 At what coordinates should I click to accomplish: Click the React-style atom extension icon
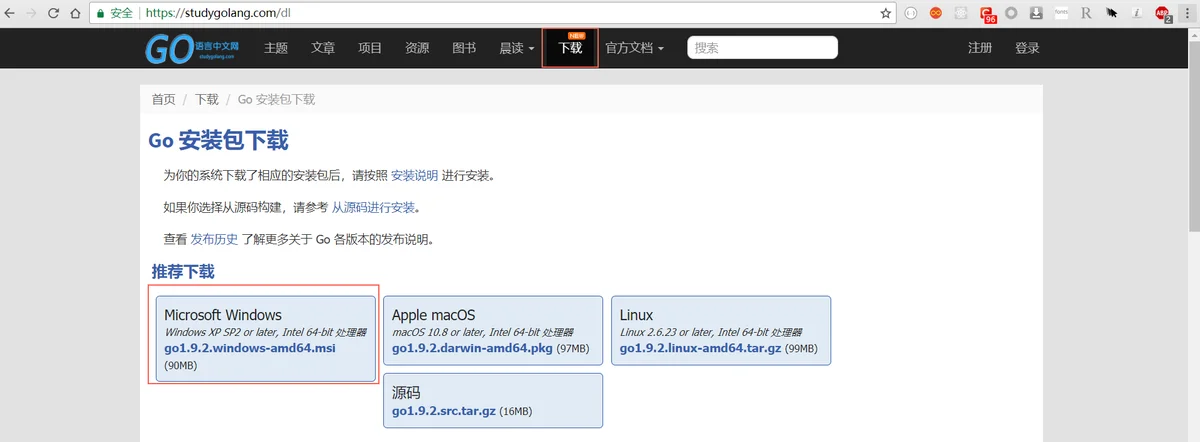pyautogui.click(x=961, y=14)
